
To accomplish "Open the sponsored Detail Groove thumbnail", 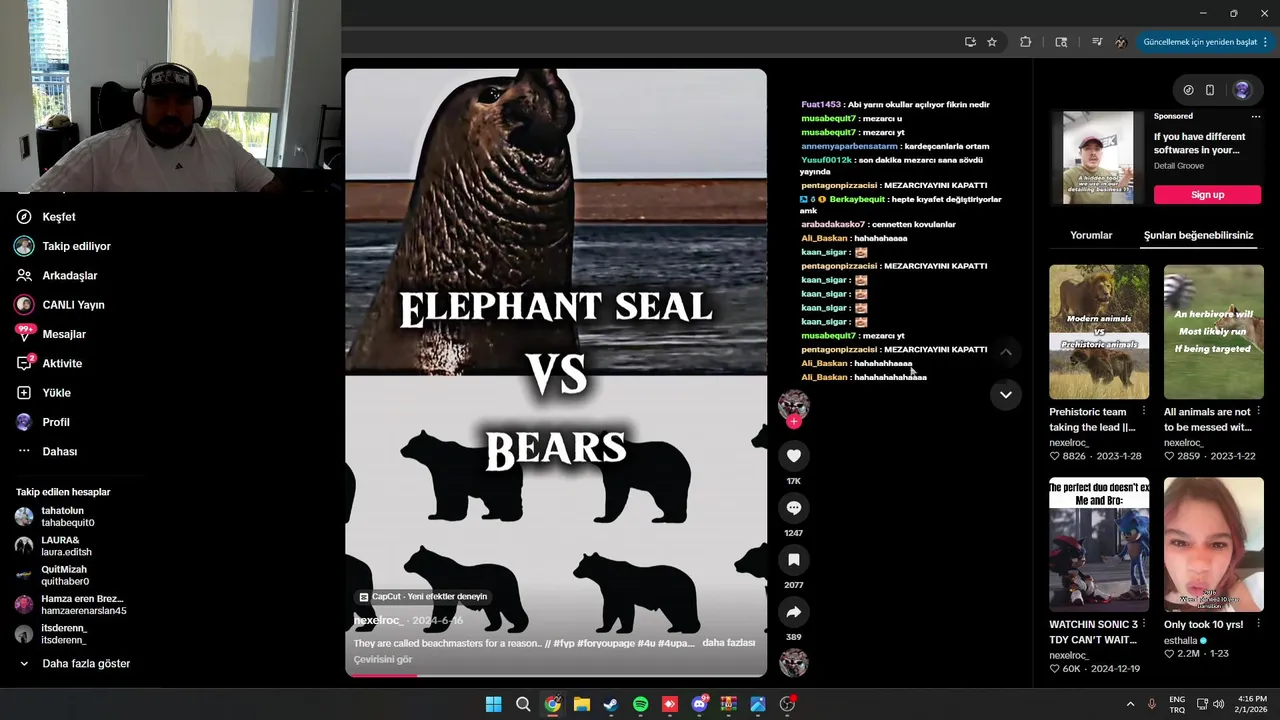I will tap(1098, 157).
